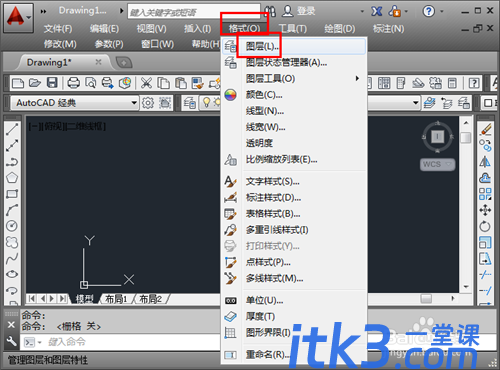Select the Revision Cloud tool
Screen dimensions: 500x370
tap(12, 242)
